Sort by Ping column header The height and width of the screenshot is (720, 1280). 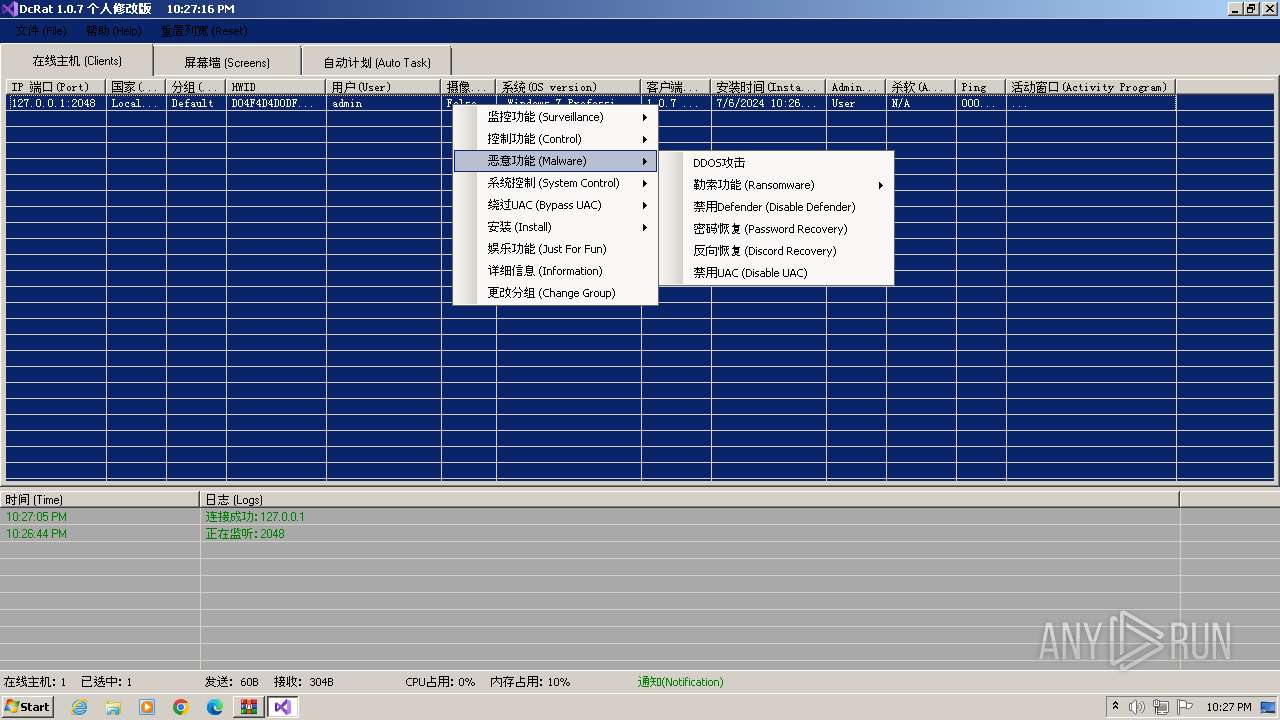[981, 87]
